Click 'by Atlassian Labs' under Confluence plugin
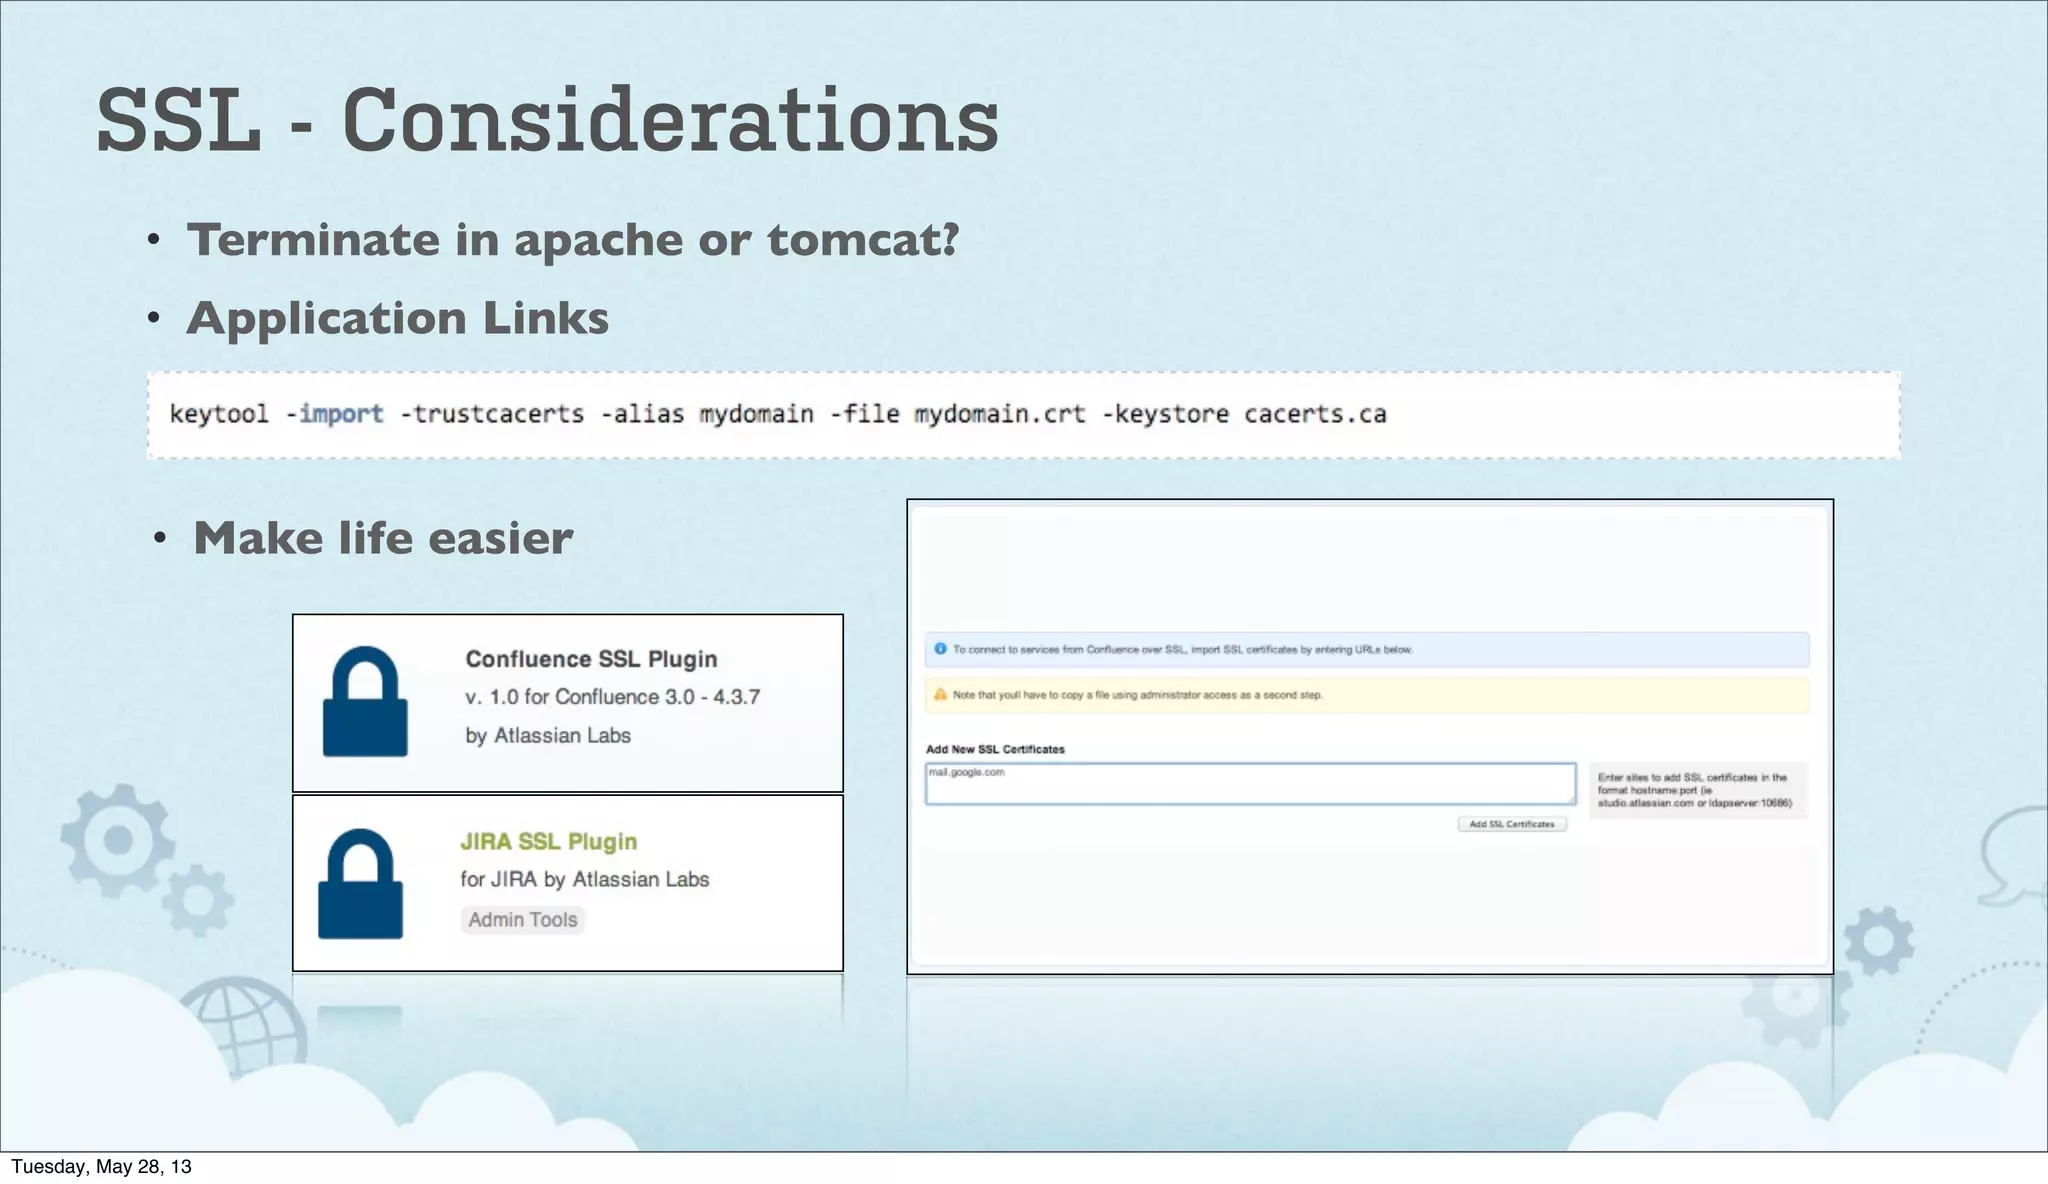This screenshot has height=1184, width=2048. pyautogui.click(x=548, y=736)
